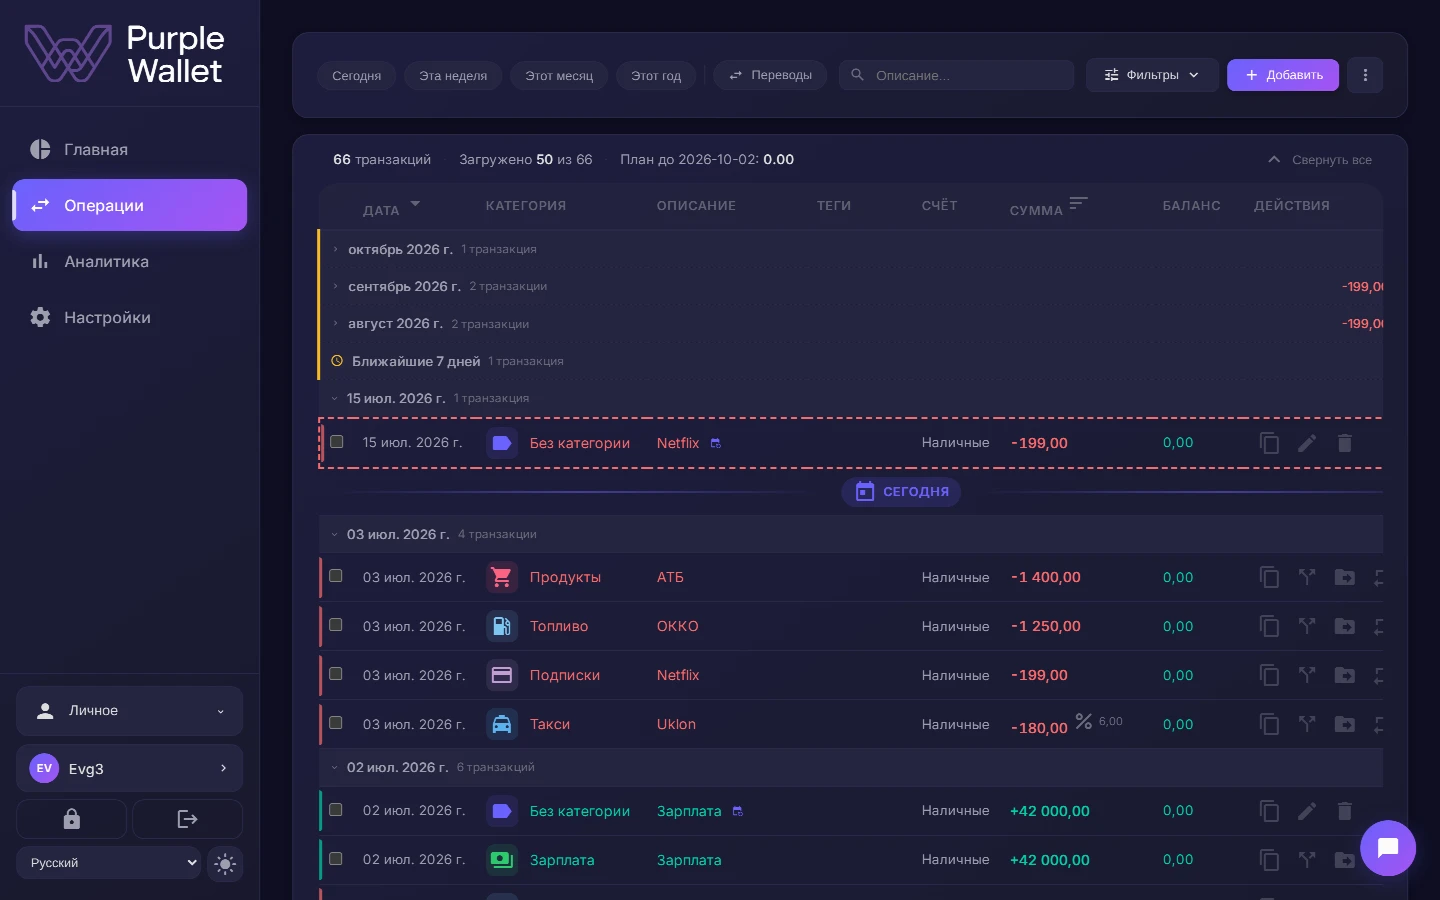This screenshot has height=900, width=1440.
Task: Edit the Netflix 15 июл. transaction
Action: tap(1307, 443)
